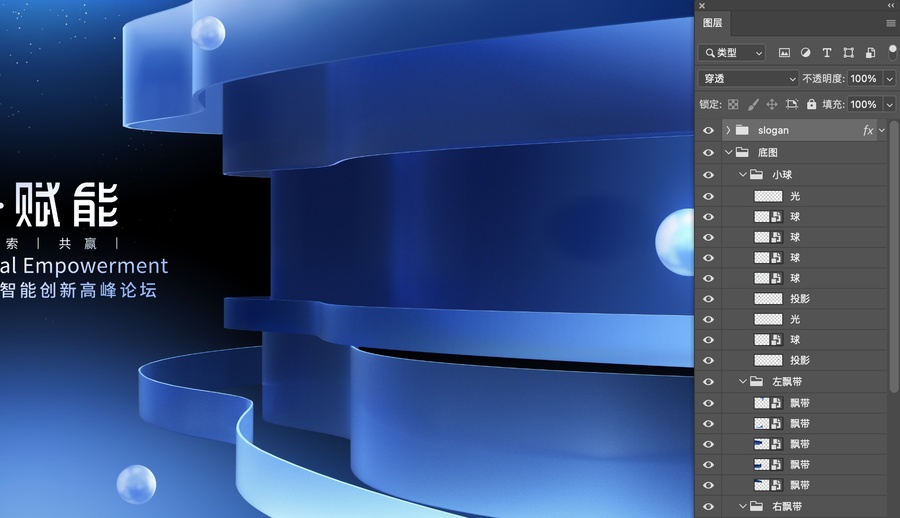The image size is (900, 518).
Task: Hide the 光 layer directly under 小球 group
Action: [708, 196]
